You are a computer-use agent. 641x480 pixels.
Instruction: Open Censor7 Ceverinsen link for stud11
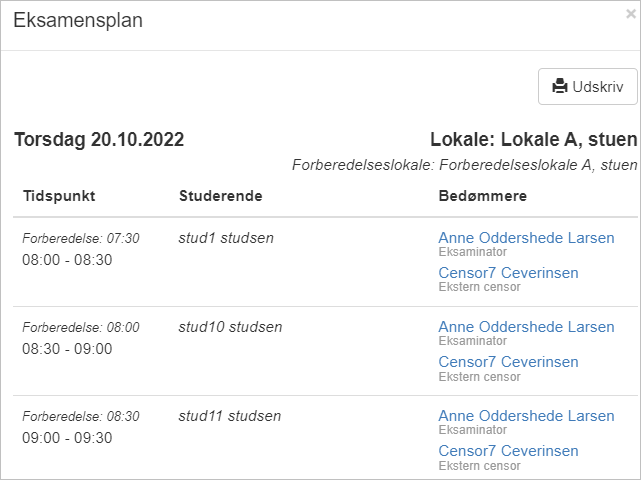tap(508, 451)
